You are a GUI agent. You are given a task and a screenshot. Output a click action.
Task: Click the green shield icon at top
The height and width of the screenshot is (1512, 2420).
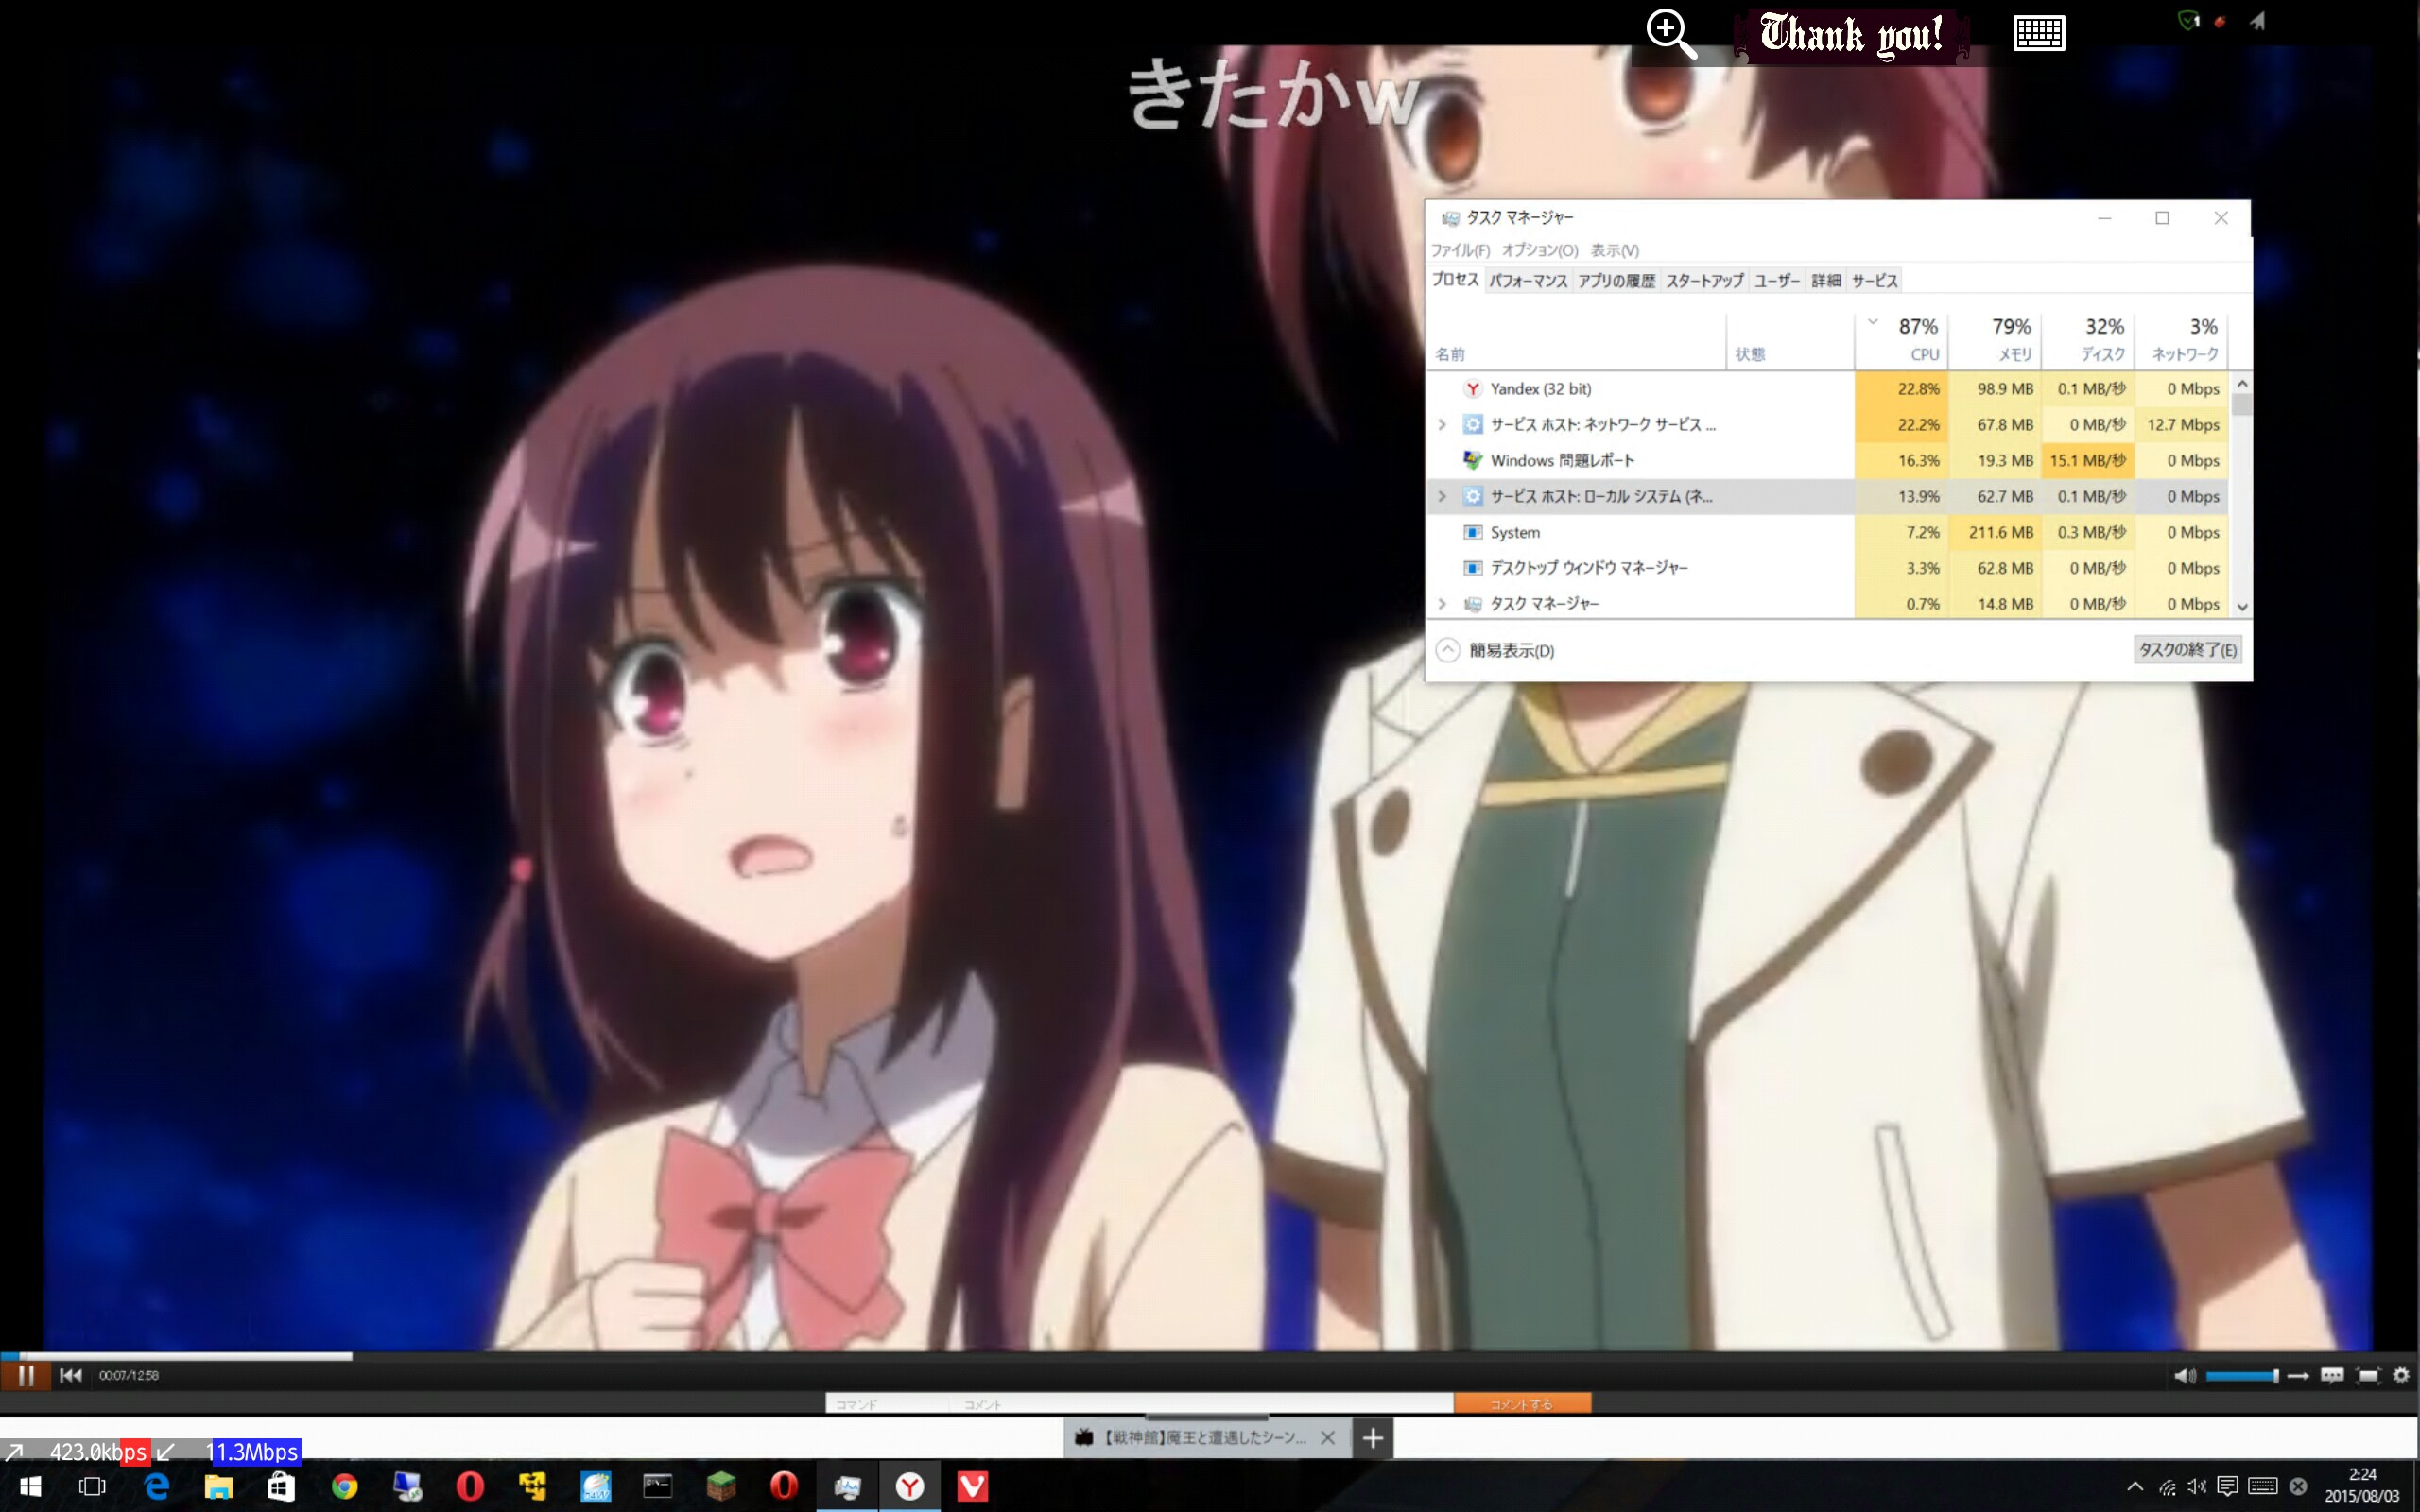[x=2187, y=21]
